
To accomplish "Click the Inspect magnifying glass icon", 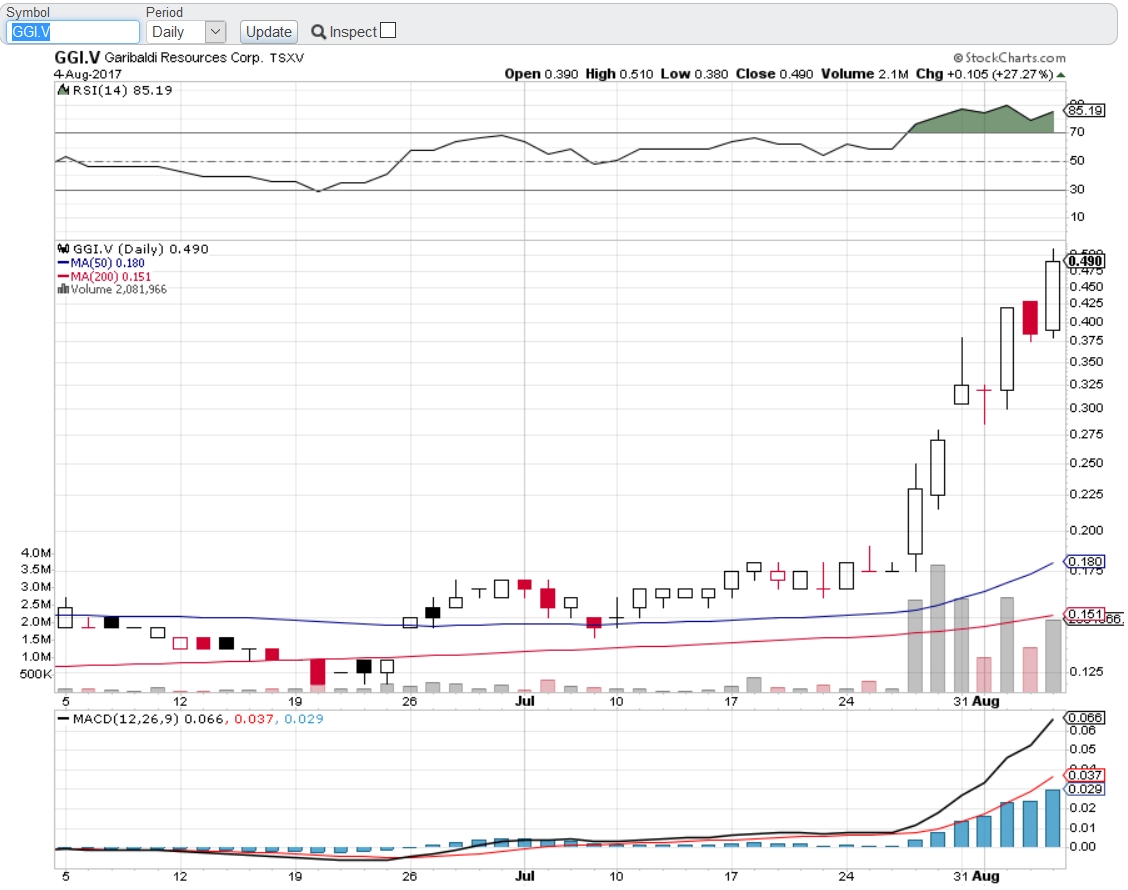I will (x=319, y=32).
